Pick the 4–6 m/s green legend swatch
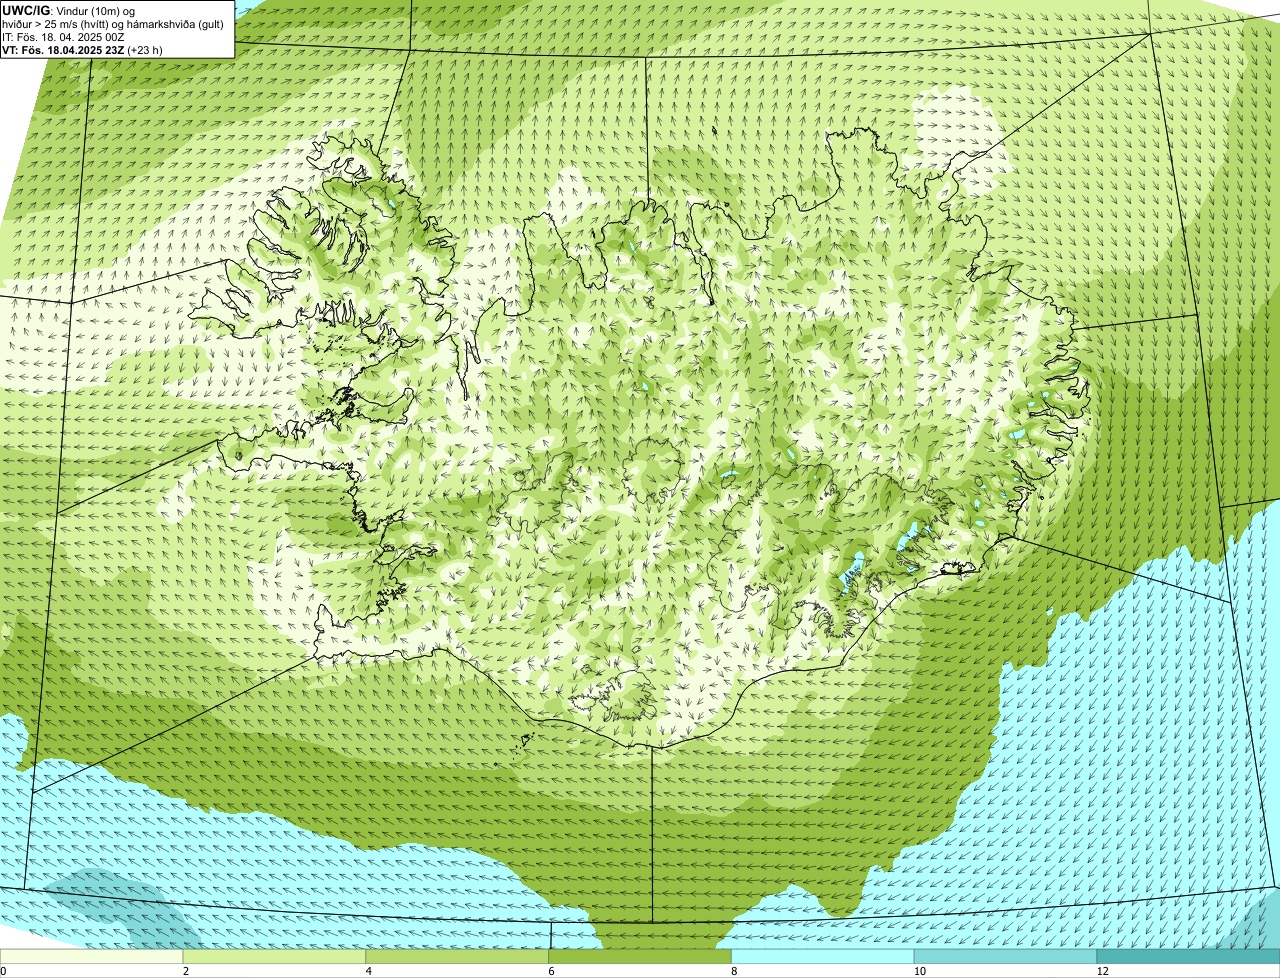 [x=458, y=957]
